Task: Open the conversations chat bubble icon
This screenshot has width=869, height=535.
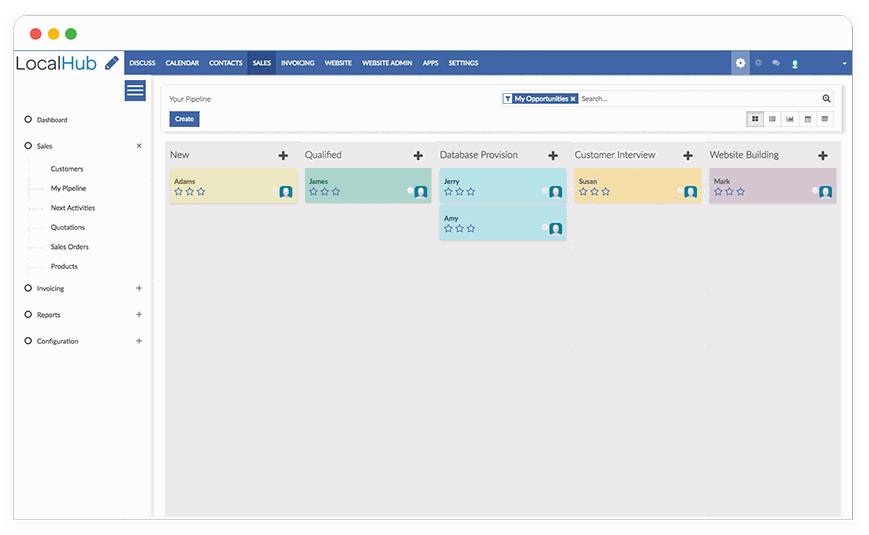Action: click(x=776, y=63)
